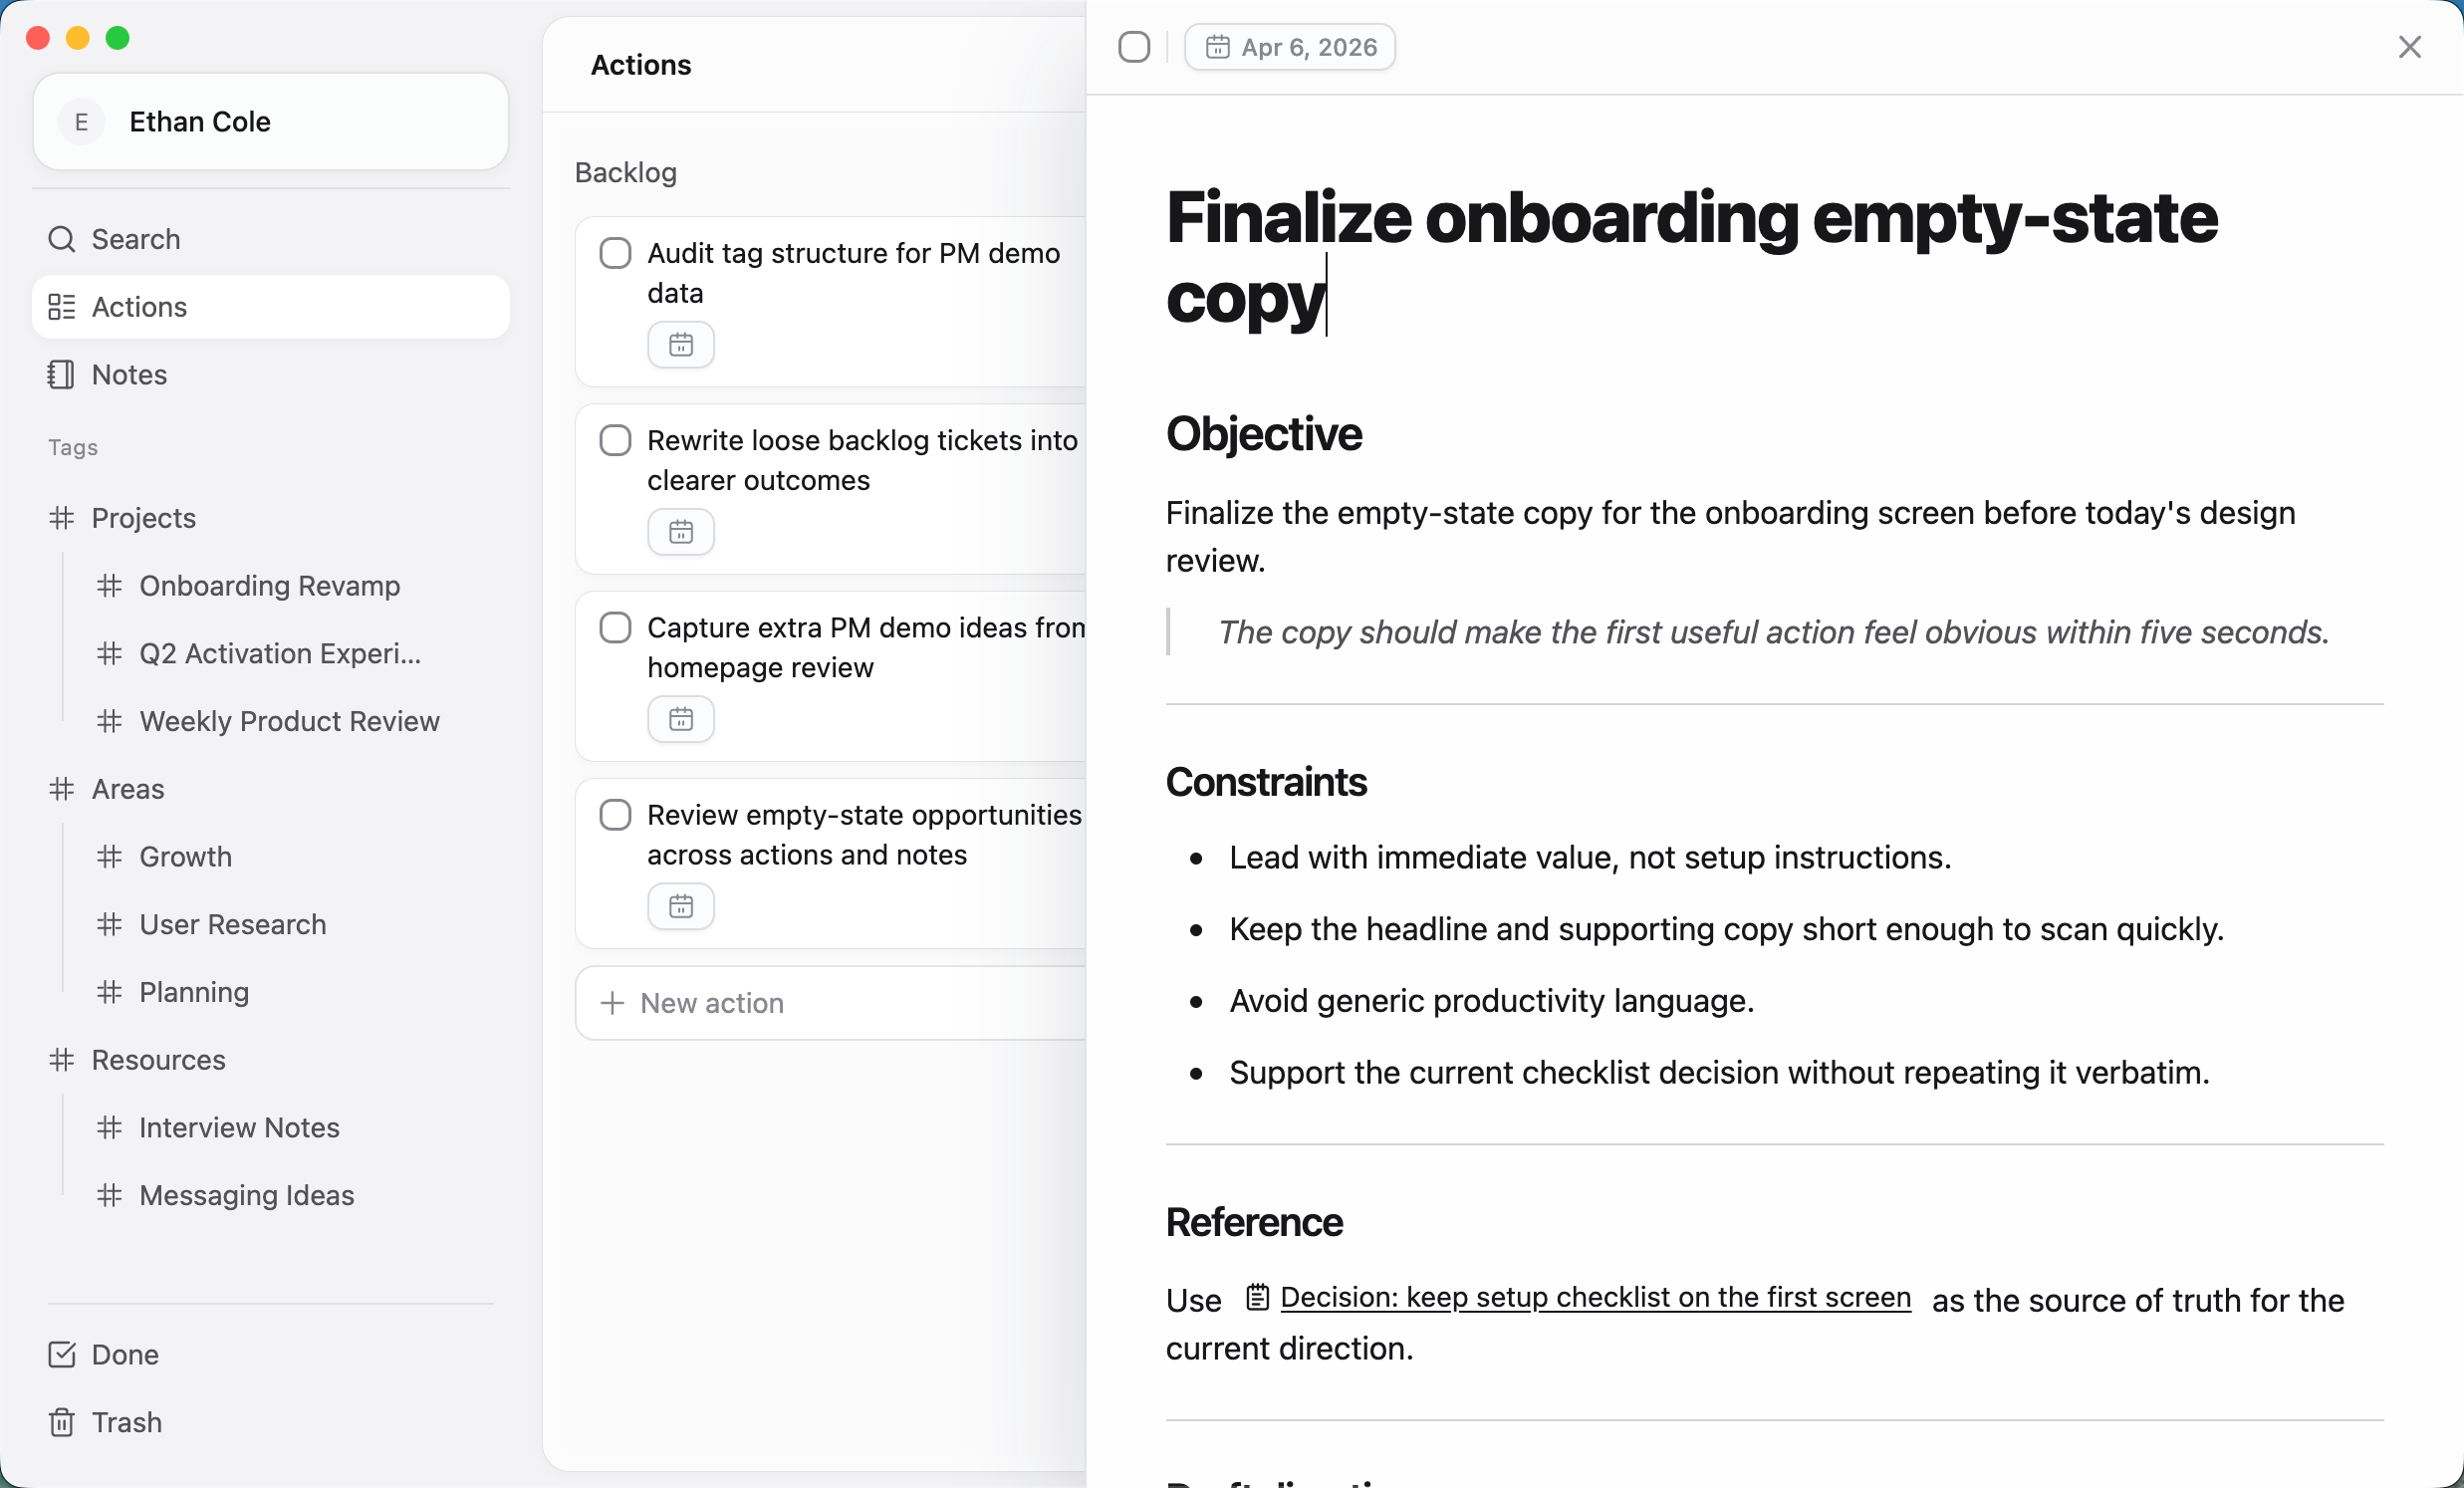Select the 'Onboarding Revamp' tag
Image resolution: width=2464 pixels, height=1488 pixels.
click(269, 586)
